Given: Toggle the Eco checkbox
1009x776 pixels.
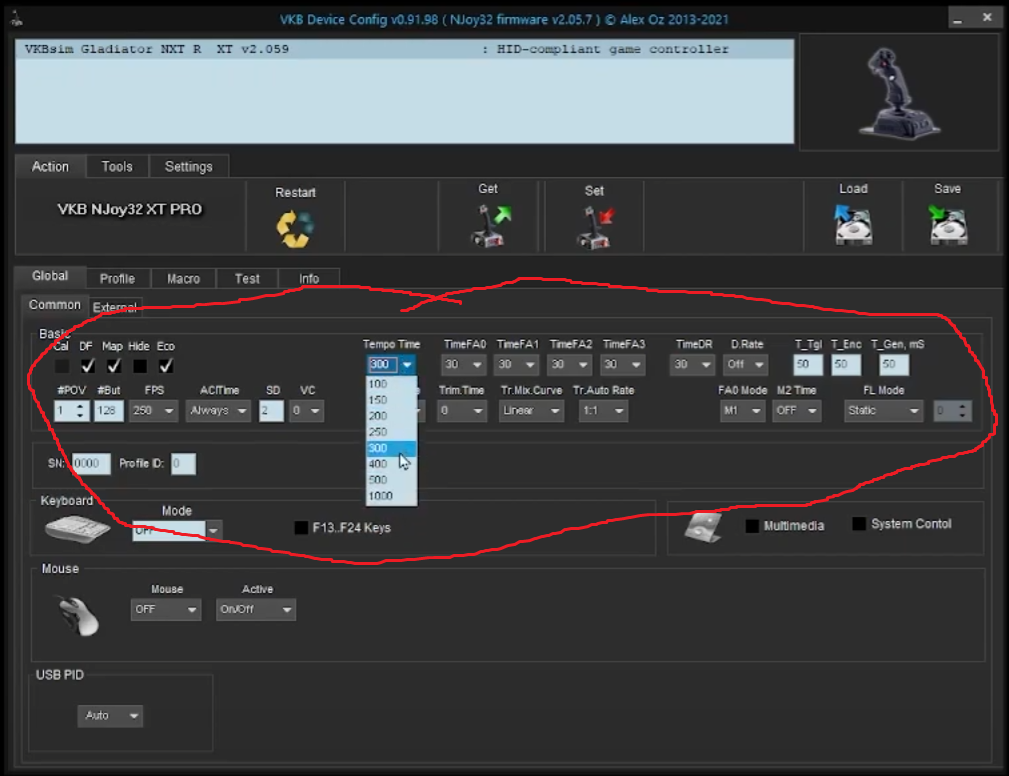Looking at the screenshot, I should pyautogui.click(x=165, y=366).
